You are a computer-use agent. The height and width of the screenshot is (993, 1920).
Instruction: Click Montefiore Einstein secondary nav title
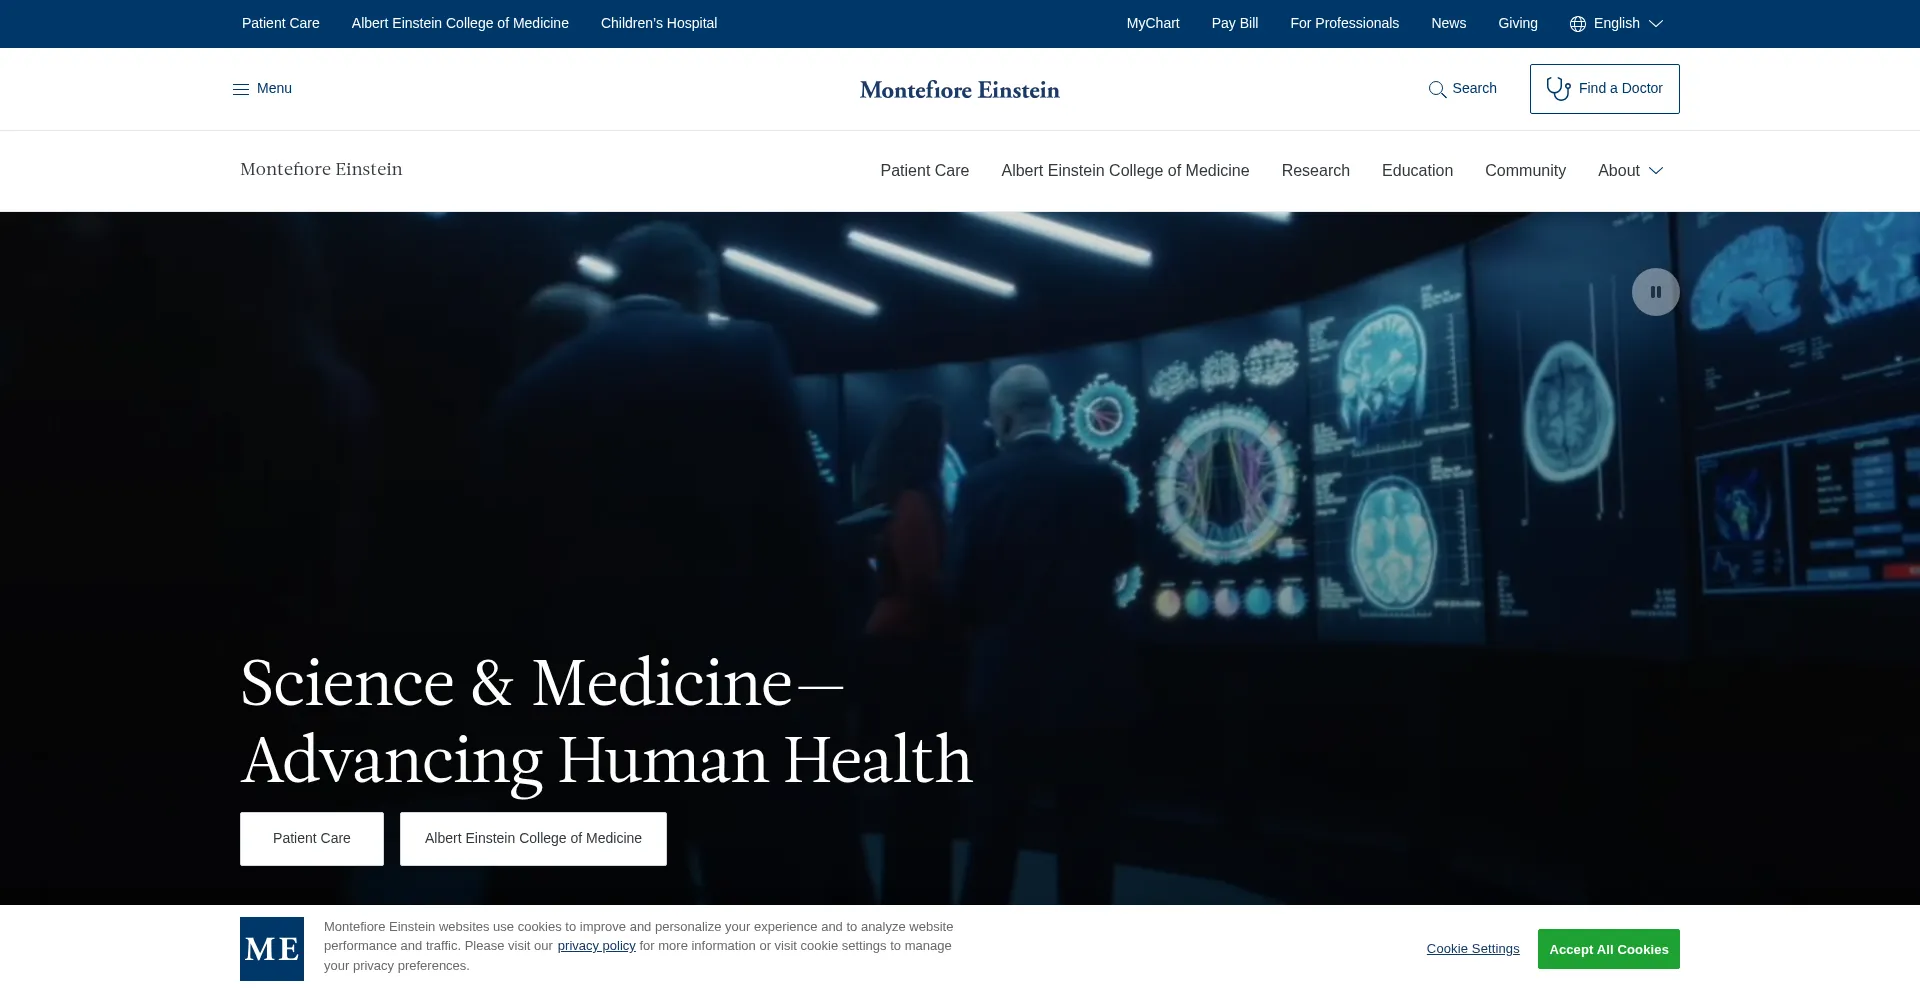(x=321, y=169)
